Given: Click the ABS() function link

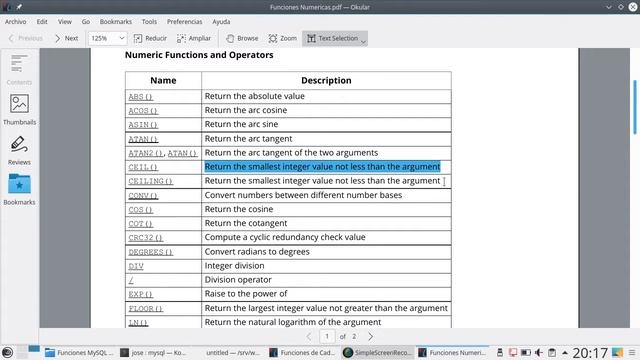Looking at the screenshot, I should click(140, 97).
